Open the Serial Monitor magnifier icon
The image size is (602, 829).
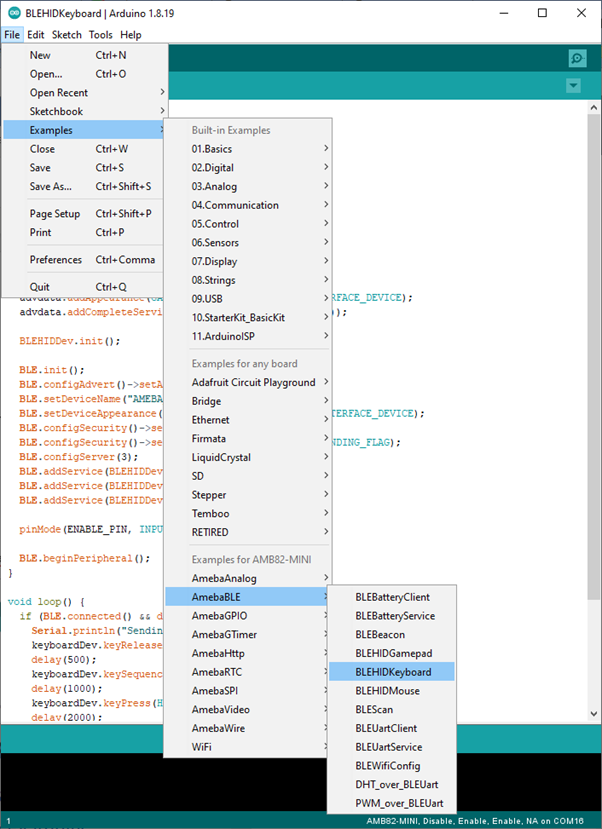[576, 59]
